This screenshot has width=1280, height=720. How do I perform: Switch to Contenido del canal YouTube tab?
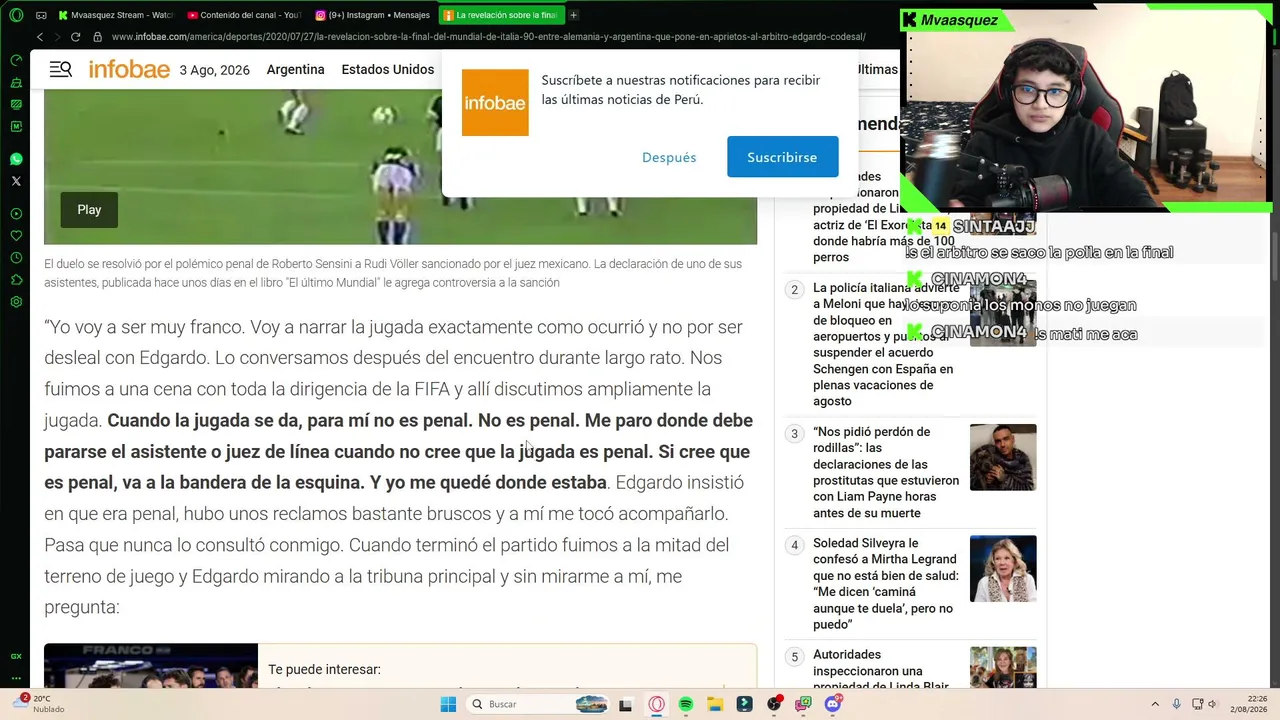(244, 15)
